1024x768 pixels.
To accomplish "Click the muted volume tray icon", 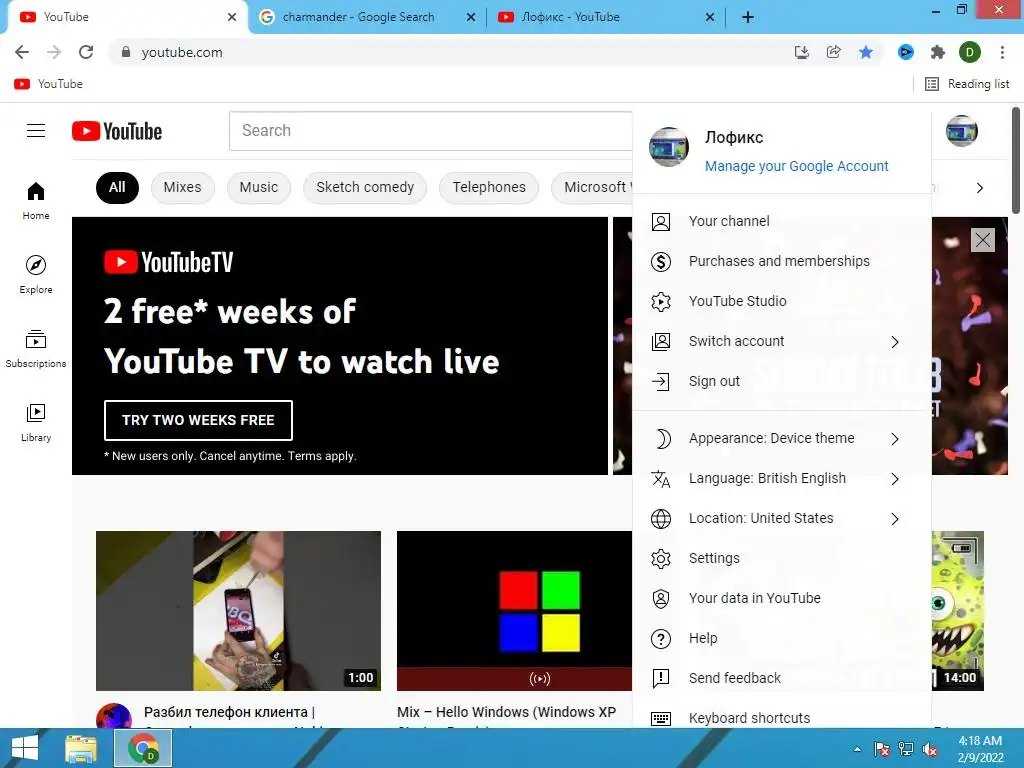I will click(930, 749).
